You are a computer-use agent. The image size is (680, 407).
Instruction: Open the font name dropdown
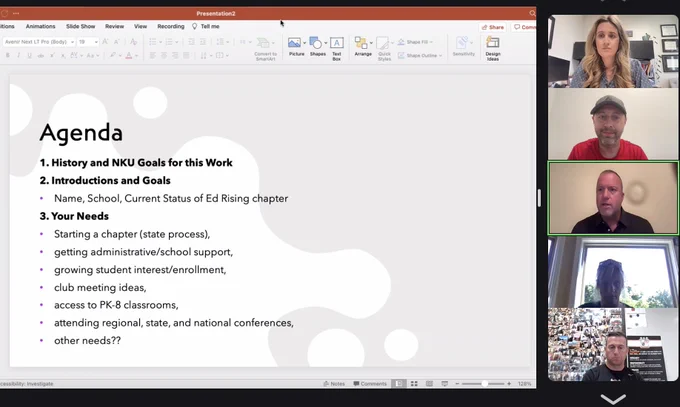click(72, 42)
